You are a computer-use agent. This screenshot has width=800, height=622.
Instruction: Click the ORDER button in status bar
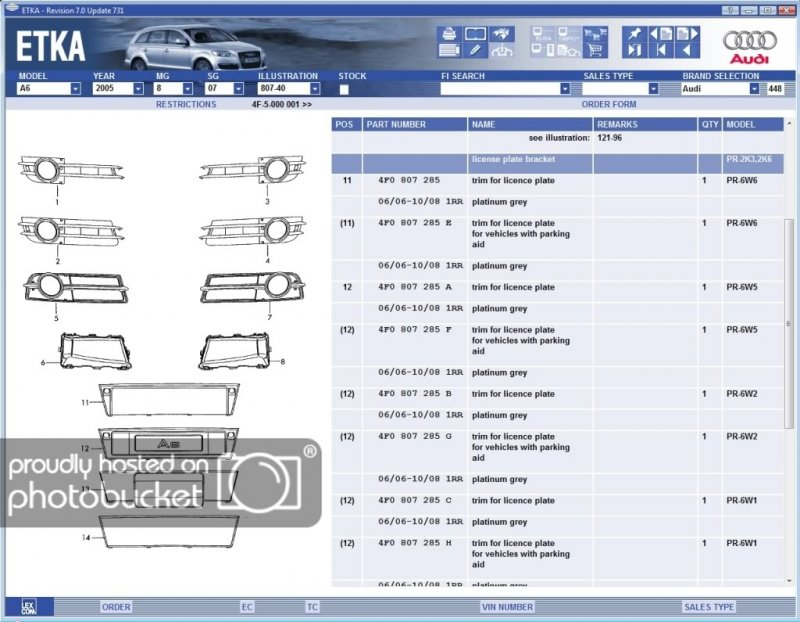pos(116,606)
